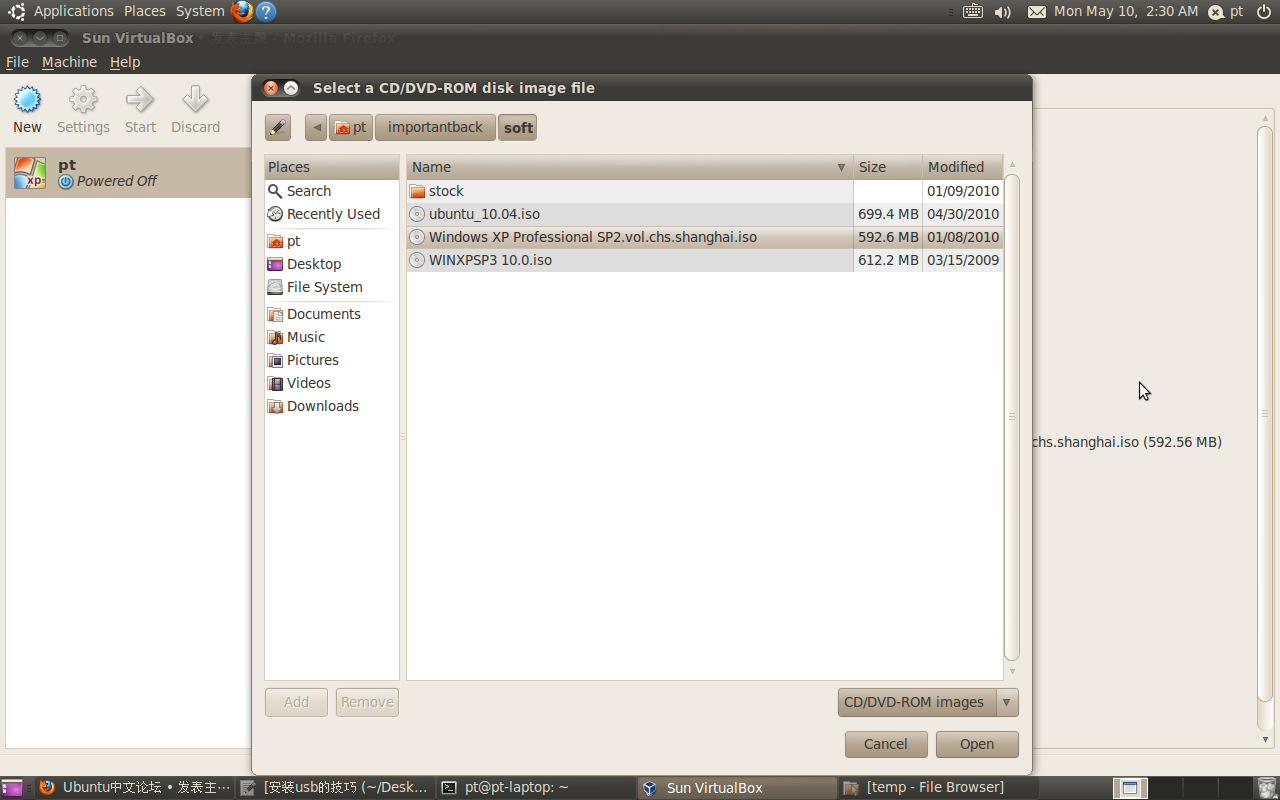Select the pt Windows XP machine icon
This screenshot has width=1280, height=800.
click(x=30, y=173)
